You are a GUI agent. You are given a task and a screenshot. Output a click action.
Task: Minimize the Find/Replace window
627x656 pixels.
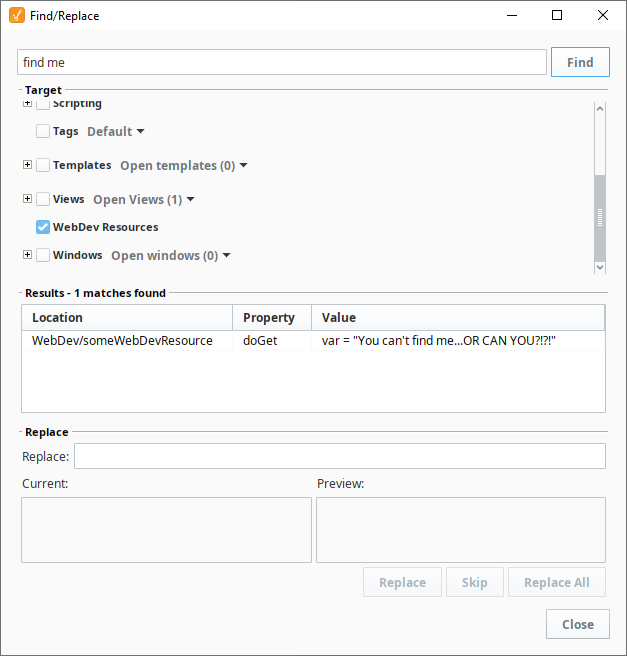click(x=512, y=15)
